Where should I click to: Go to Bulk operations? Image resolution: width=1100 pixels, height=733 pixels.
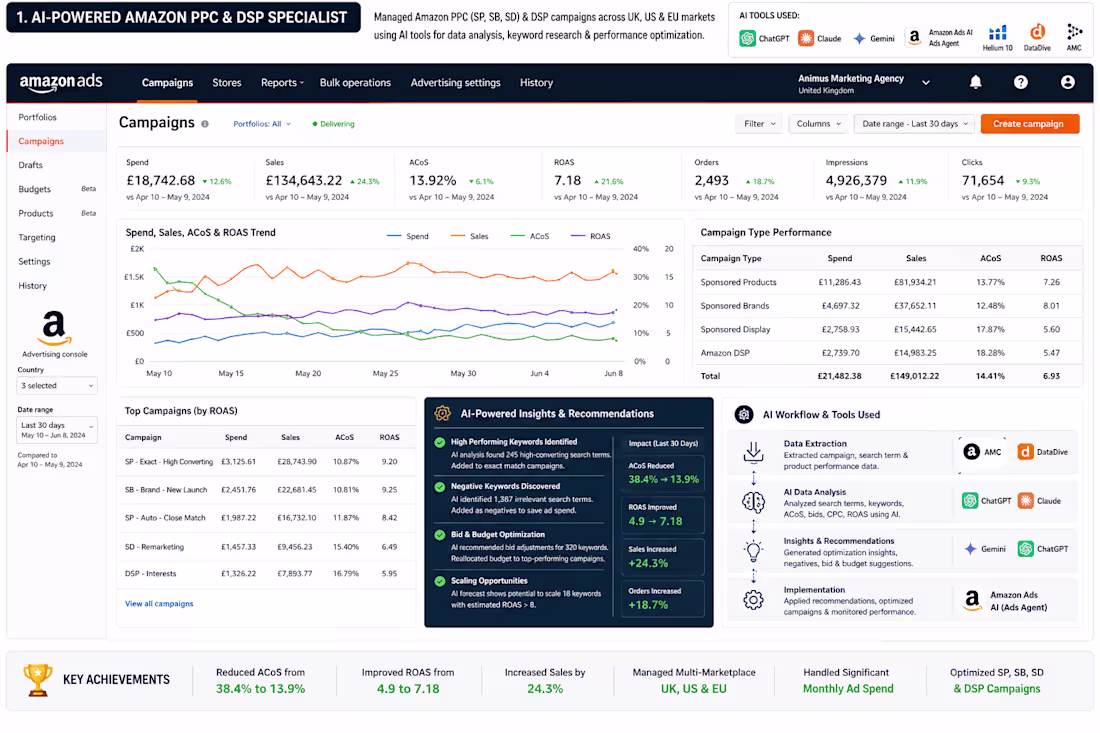coord(355,83)
